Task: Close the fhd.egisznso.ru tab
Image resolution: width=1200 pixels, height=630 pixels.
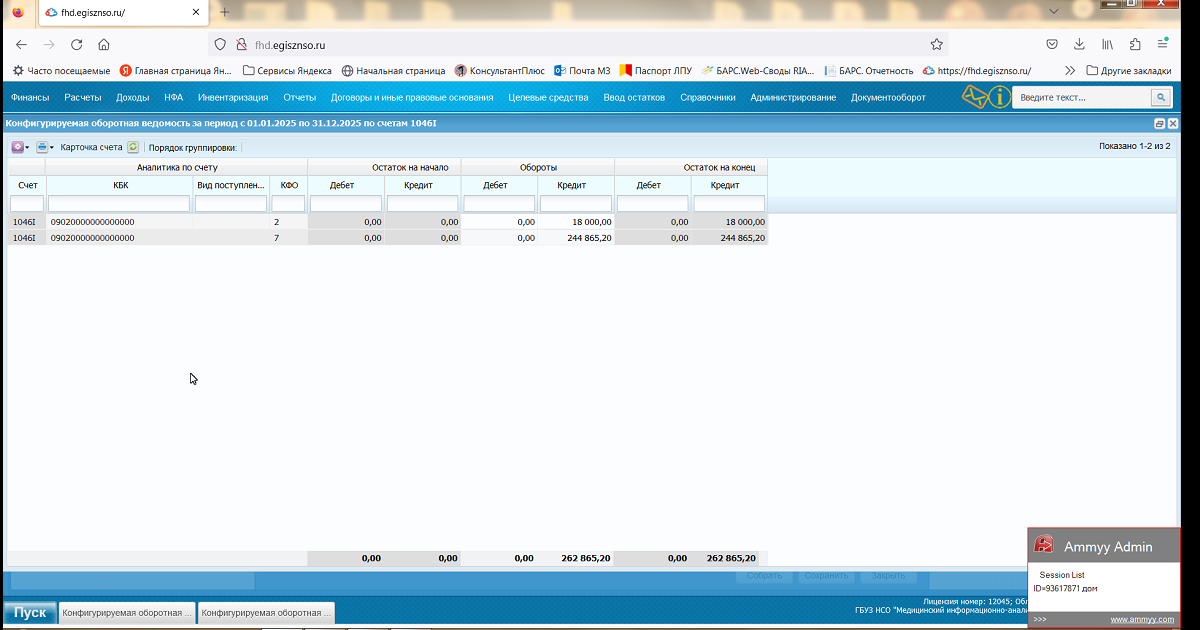Action: pyautogui.click(x=195, y=12)
